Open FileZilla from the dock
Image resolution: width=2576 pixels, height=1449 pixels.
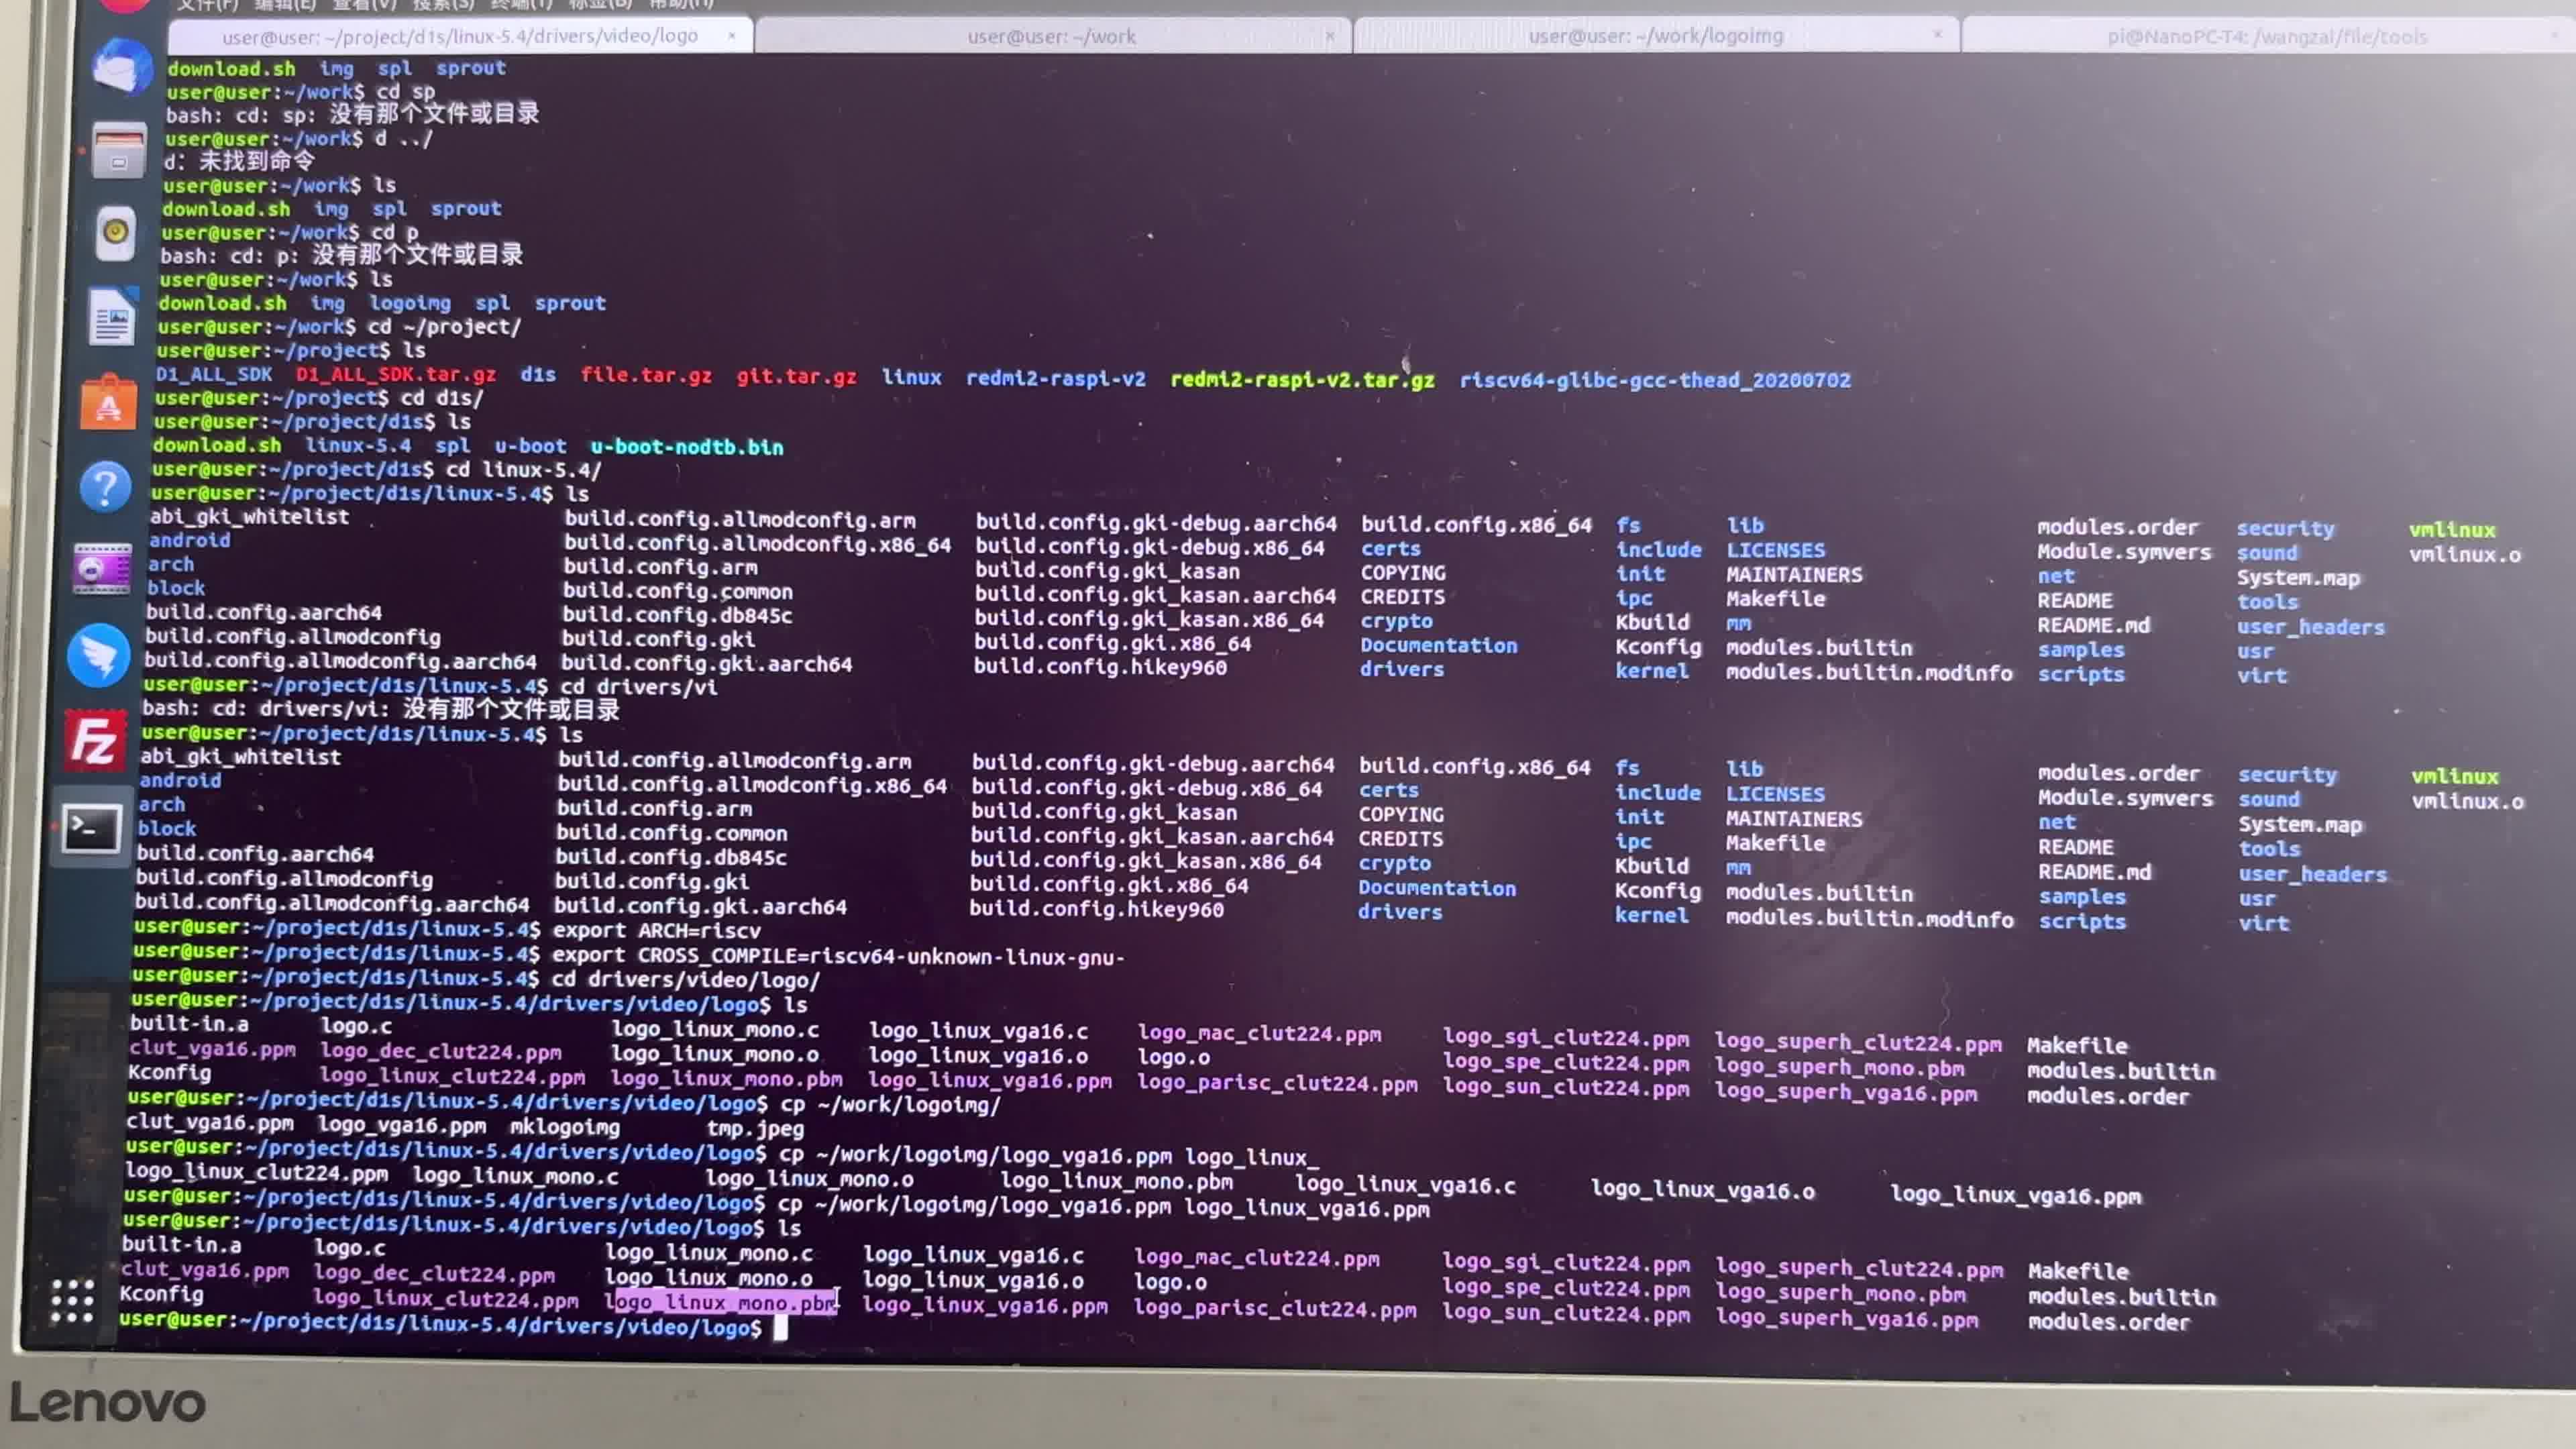[95, 740]
